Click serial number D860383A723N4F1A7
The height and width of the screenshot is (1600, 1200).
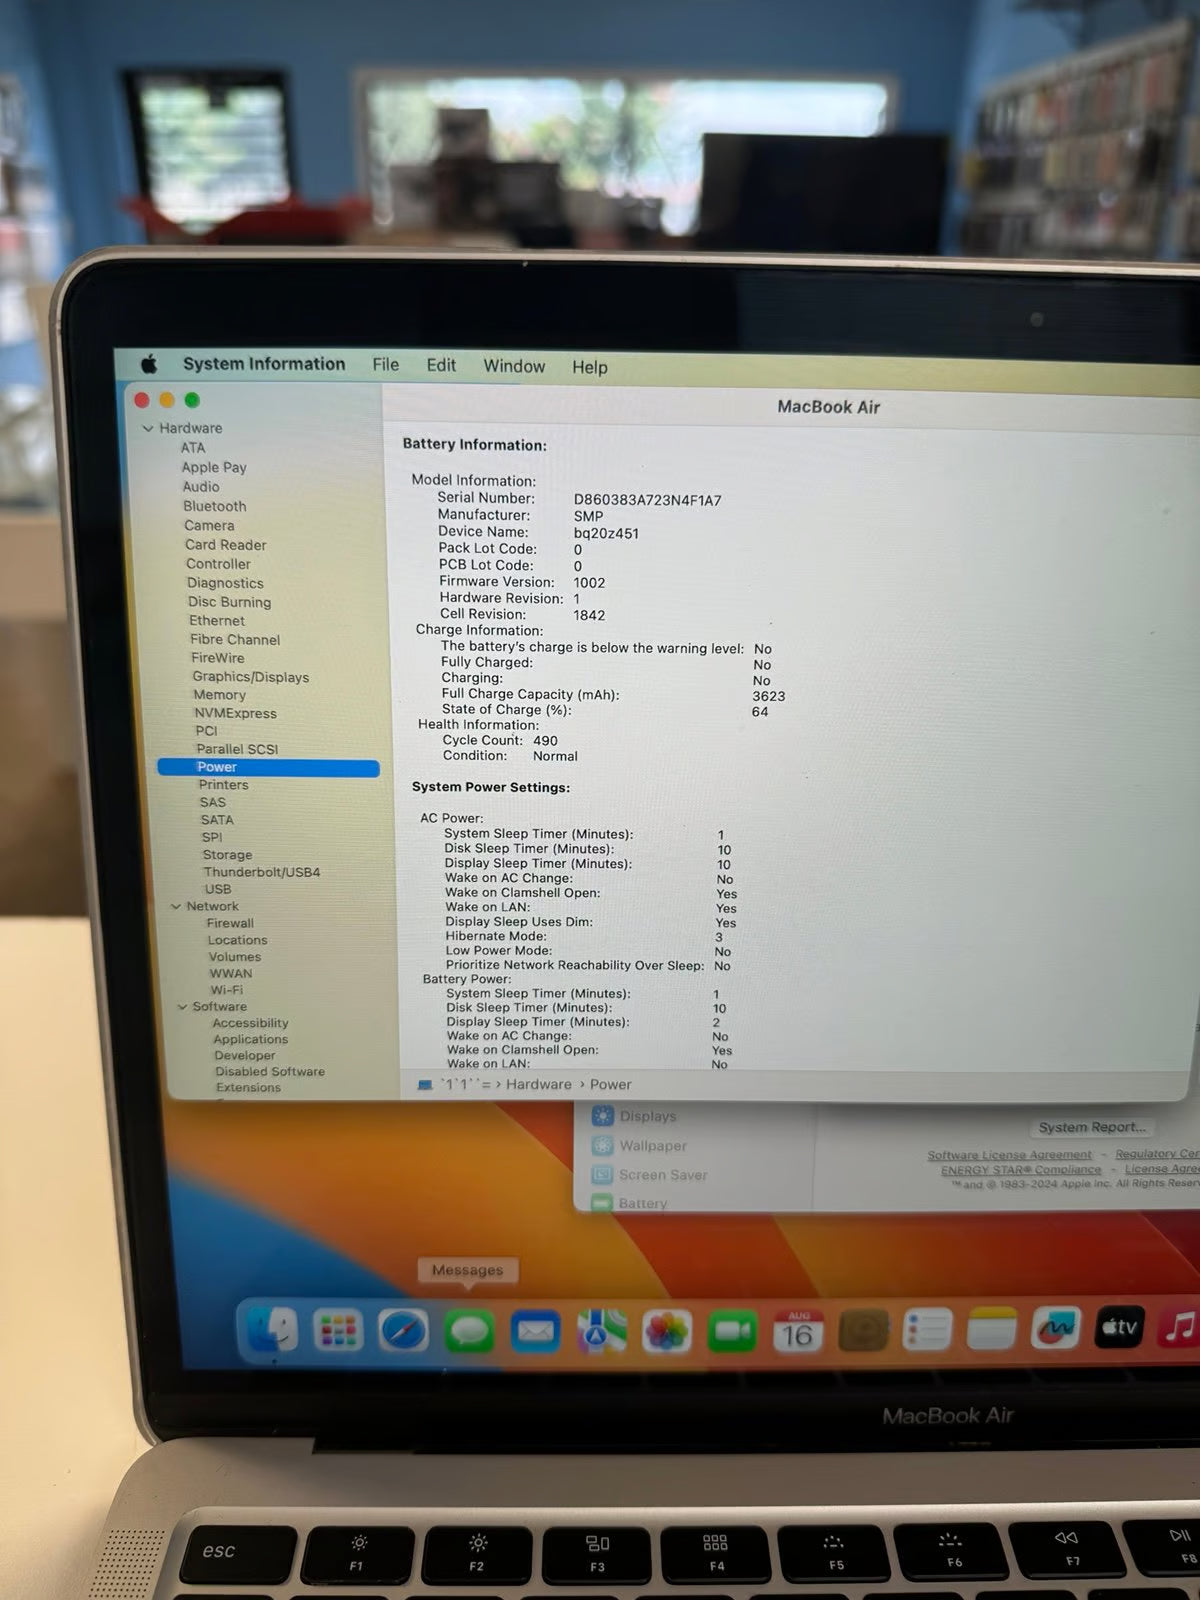647,500
